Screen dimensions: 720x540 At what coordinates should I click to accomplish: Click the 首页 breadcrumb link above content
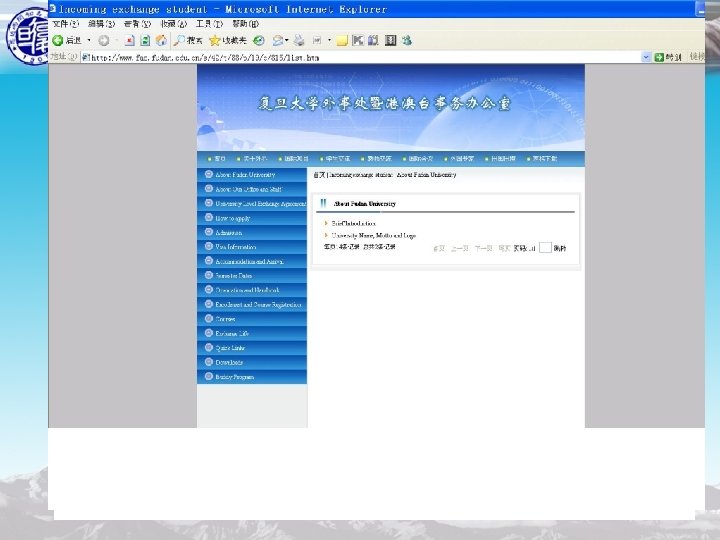[x=319, y=175]
